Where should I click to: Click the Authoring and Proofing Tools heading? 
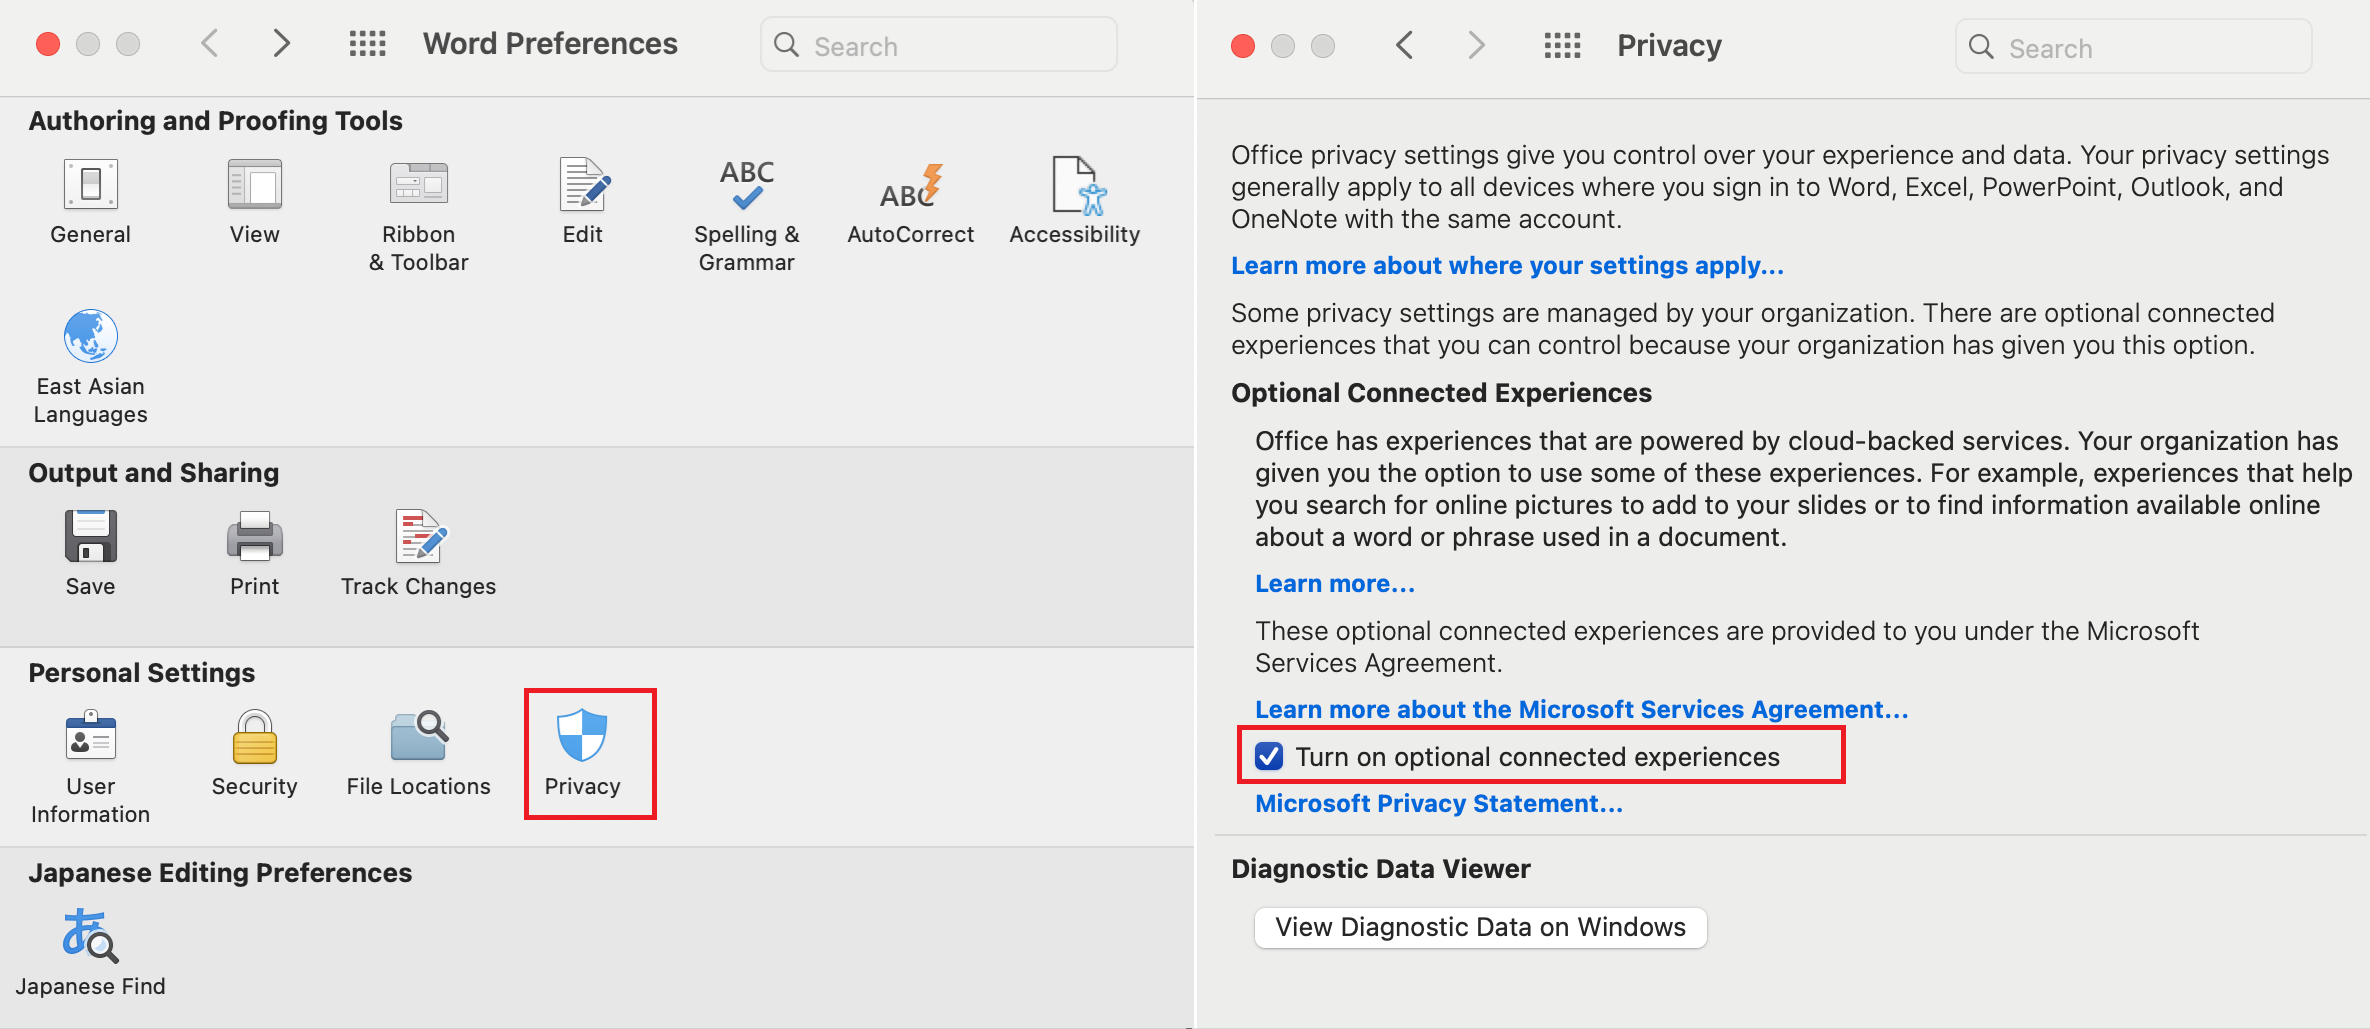tap(215, 121)
